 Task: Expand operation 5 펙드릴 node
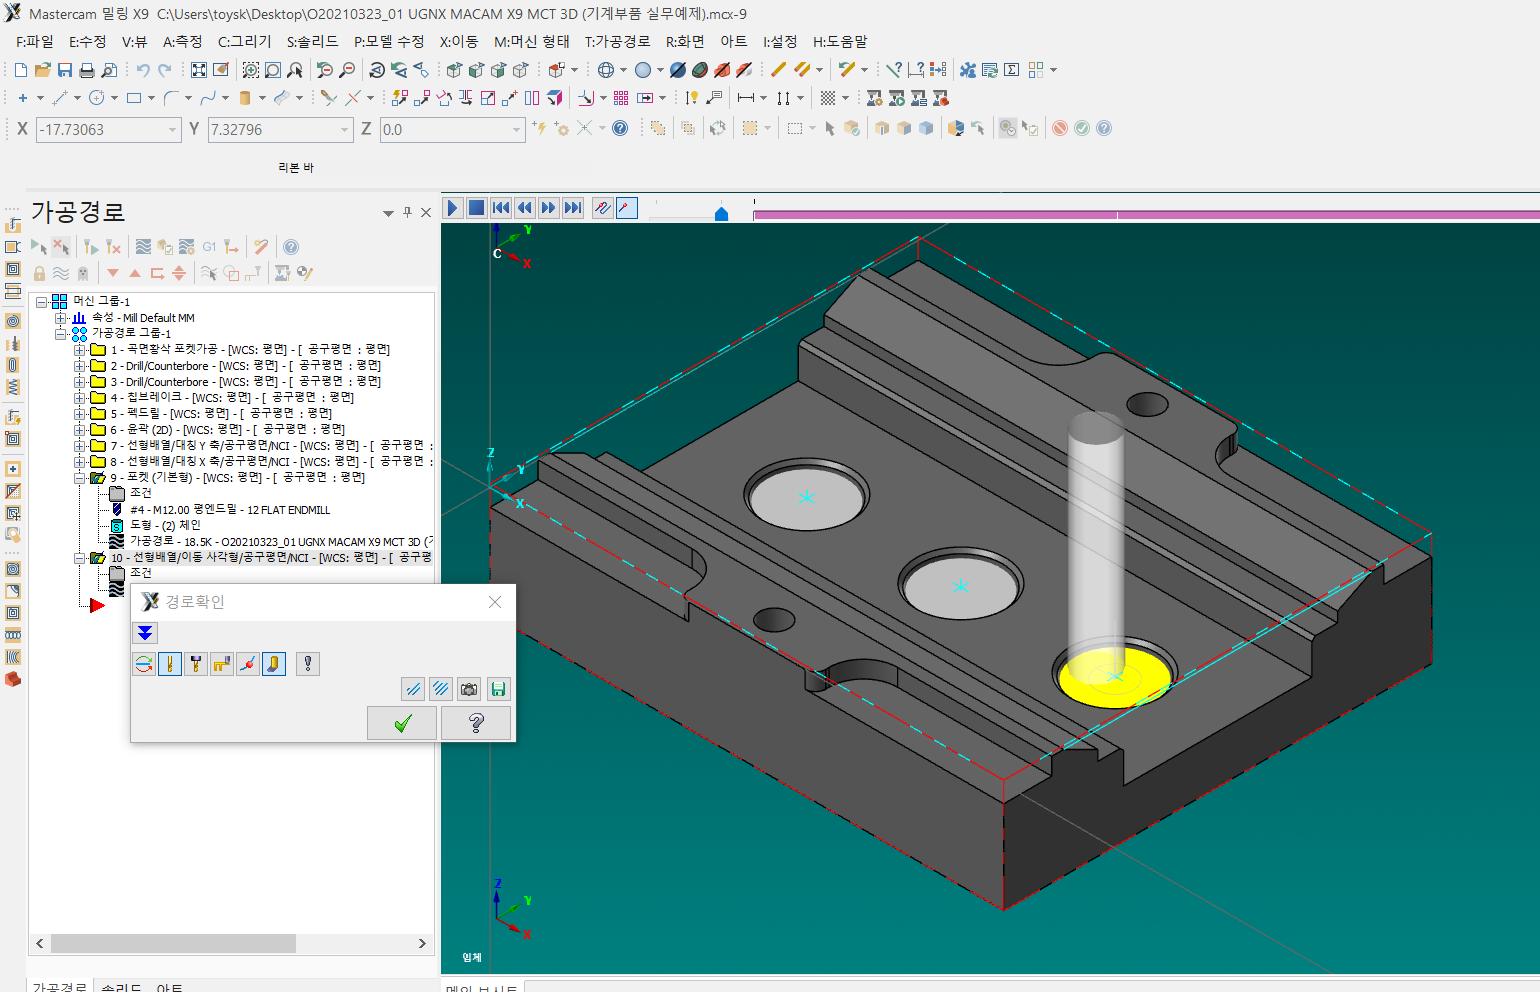click(x=79, y=414)
